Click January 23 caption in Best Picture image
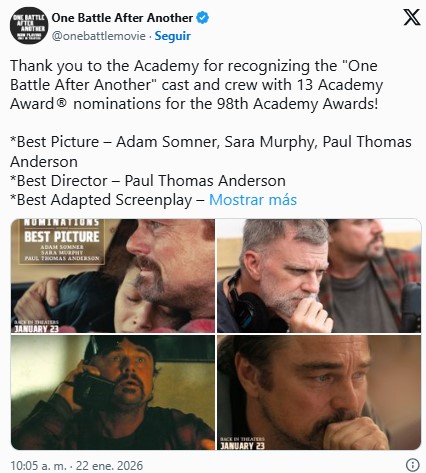Viewport: 426px width, 473px height. pos(36,327)
